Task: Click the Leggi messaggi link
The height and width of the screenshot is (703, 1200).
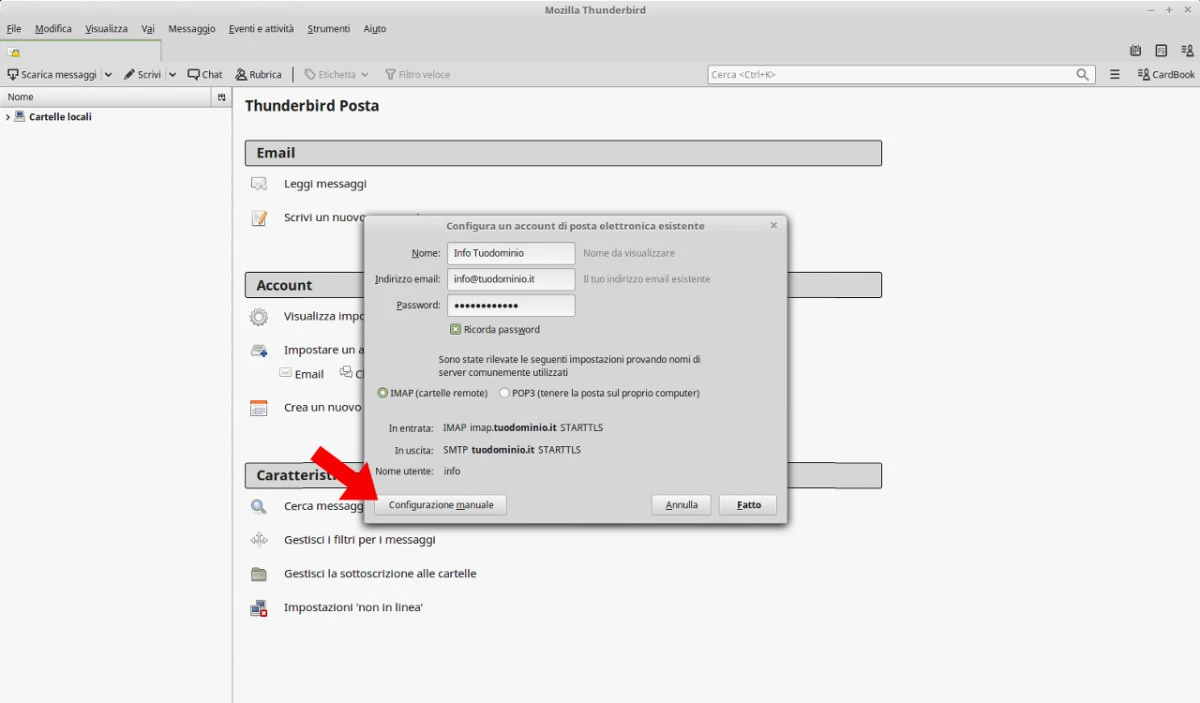Action: (x=325, y=184)
